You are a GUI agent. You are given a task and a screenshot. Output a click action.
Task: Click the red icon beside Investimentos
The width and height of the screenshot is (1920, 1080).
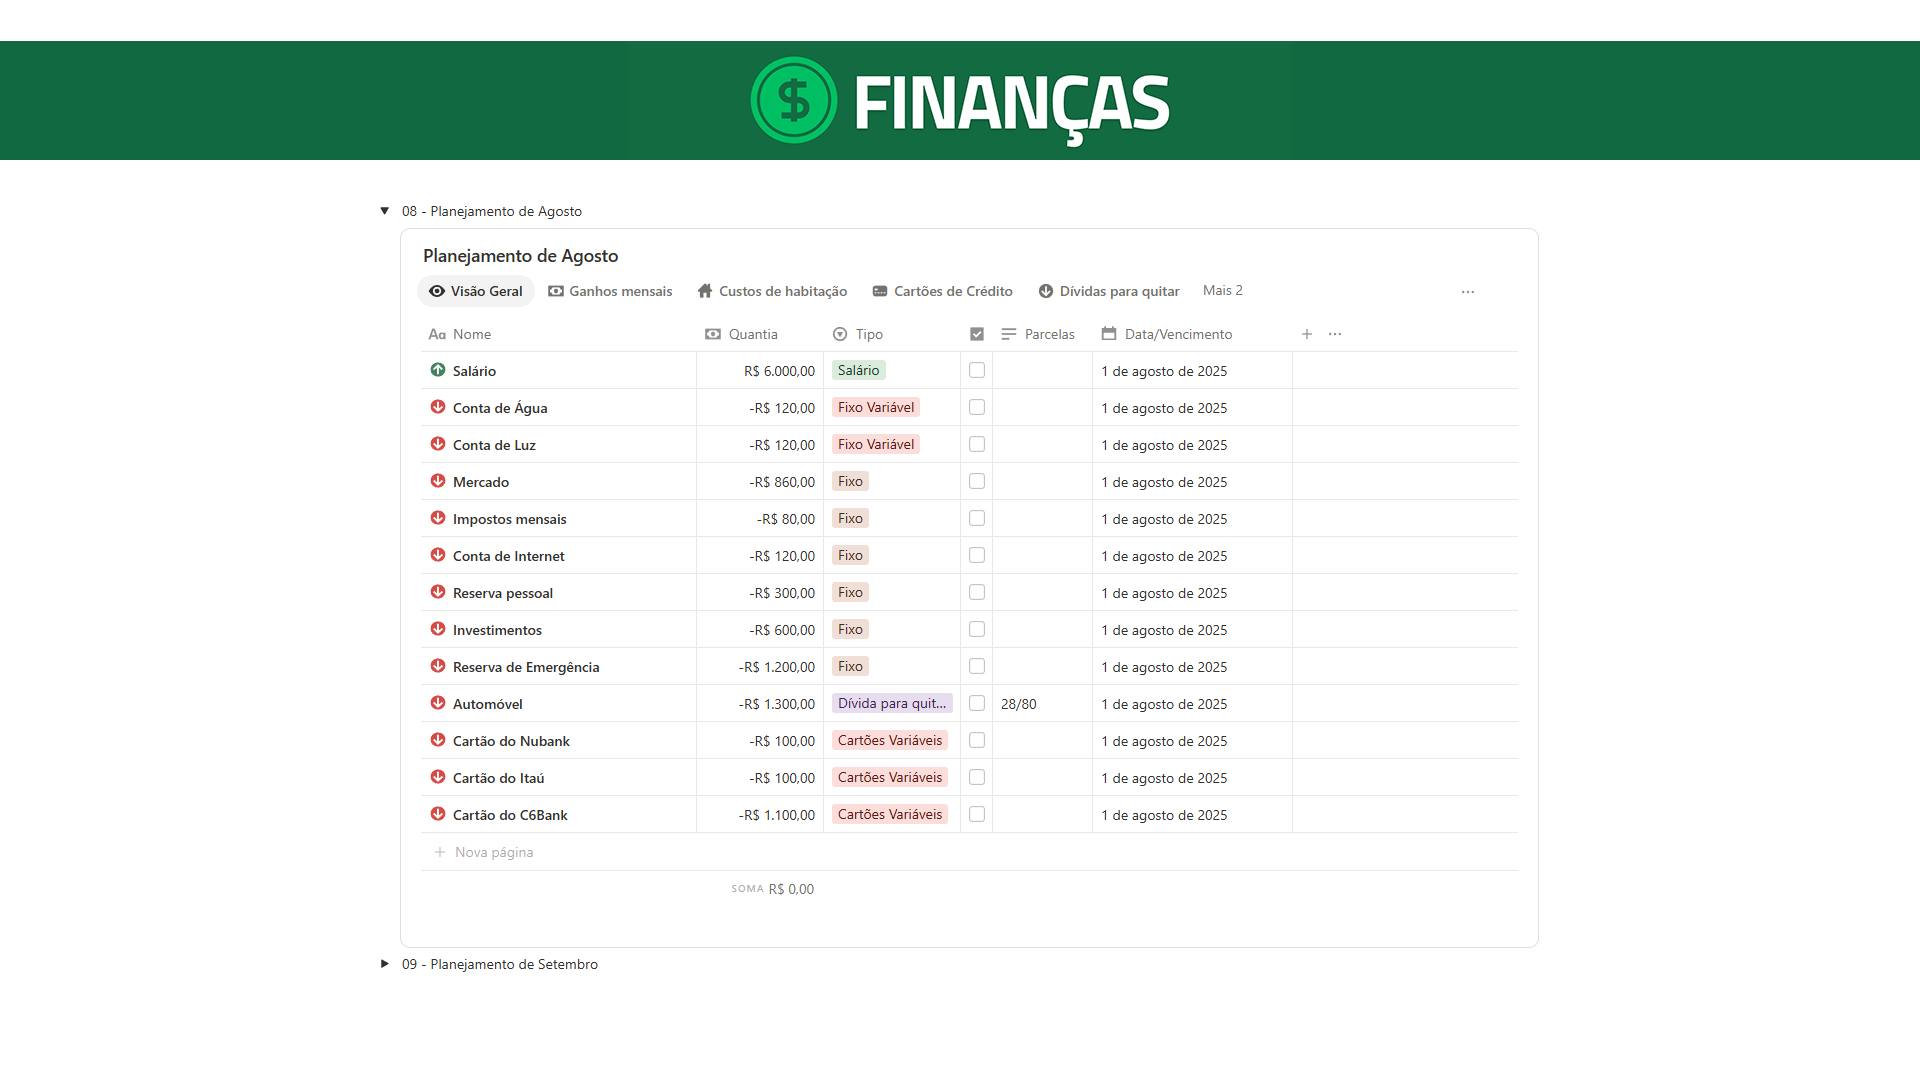438,629
